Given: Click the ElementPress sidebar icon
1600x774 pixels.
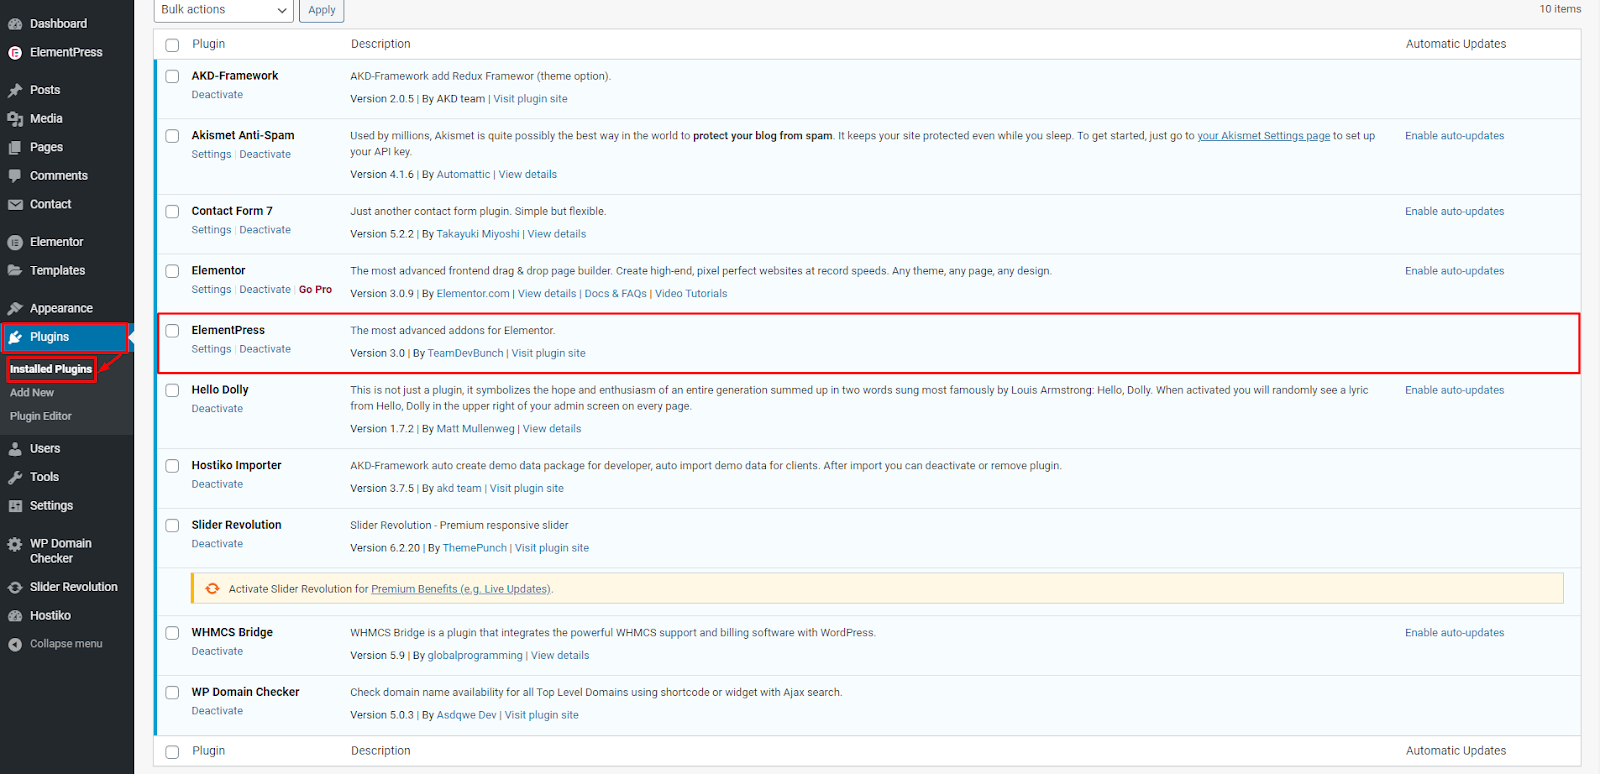Looking at the screenshot, I should tap(15, 53).
